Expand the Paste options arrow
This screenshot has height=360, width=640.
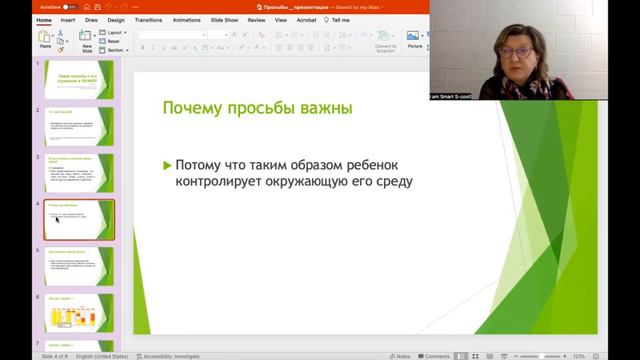click(53, 36)
